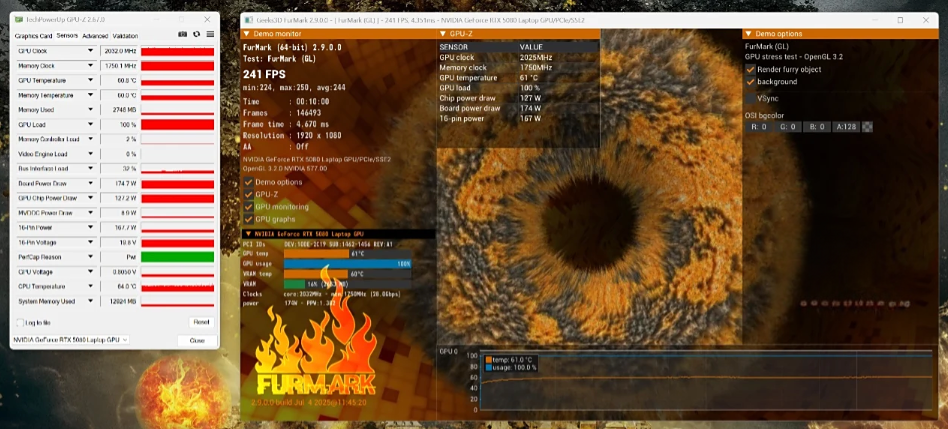Open the Memory Temperature sensor dropdown
Image resolution: width=948 pixels, height=429 pixels.
pos(91,95)
